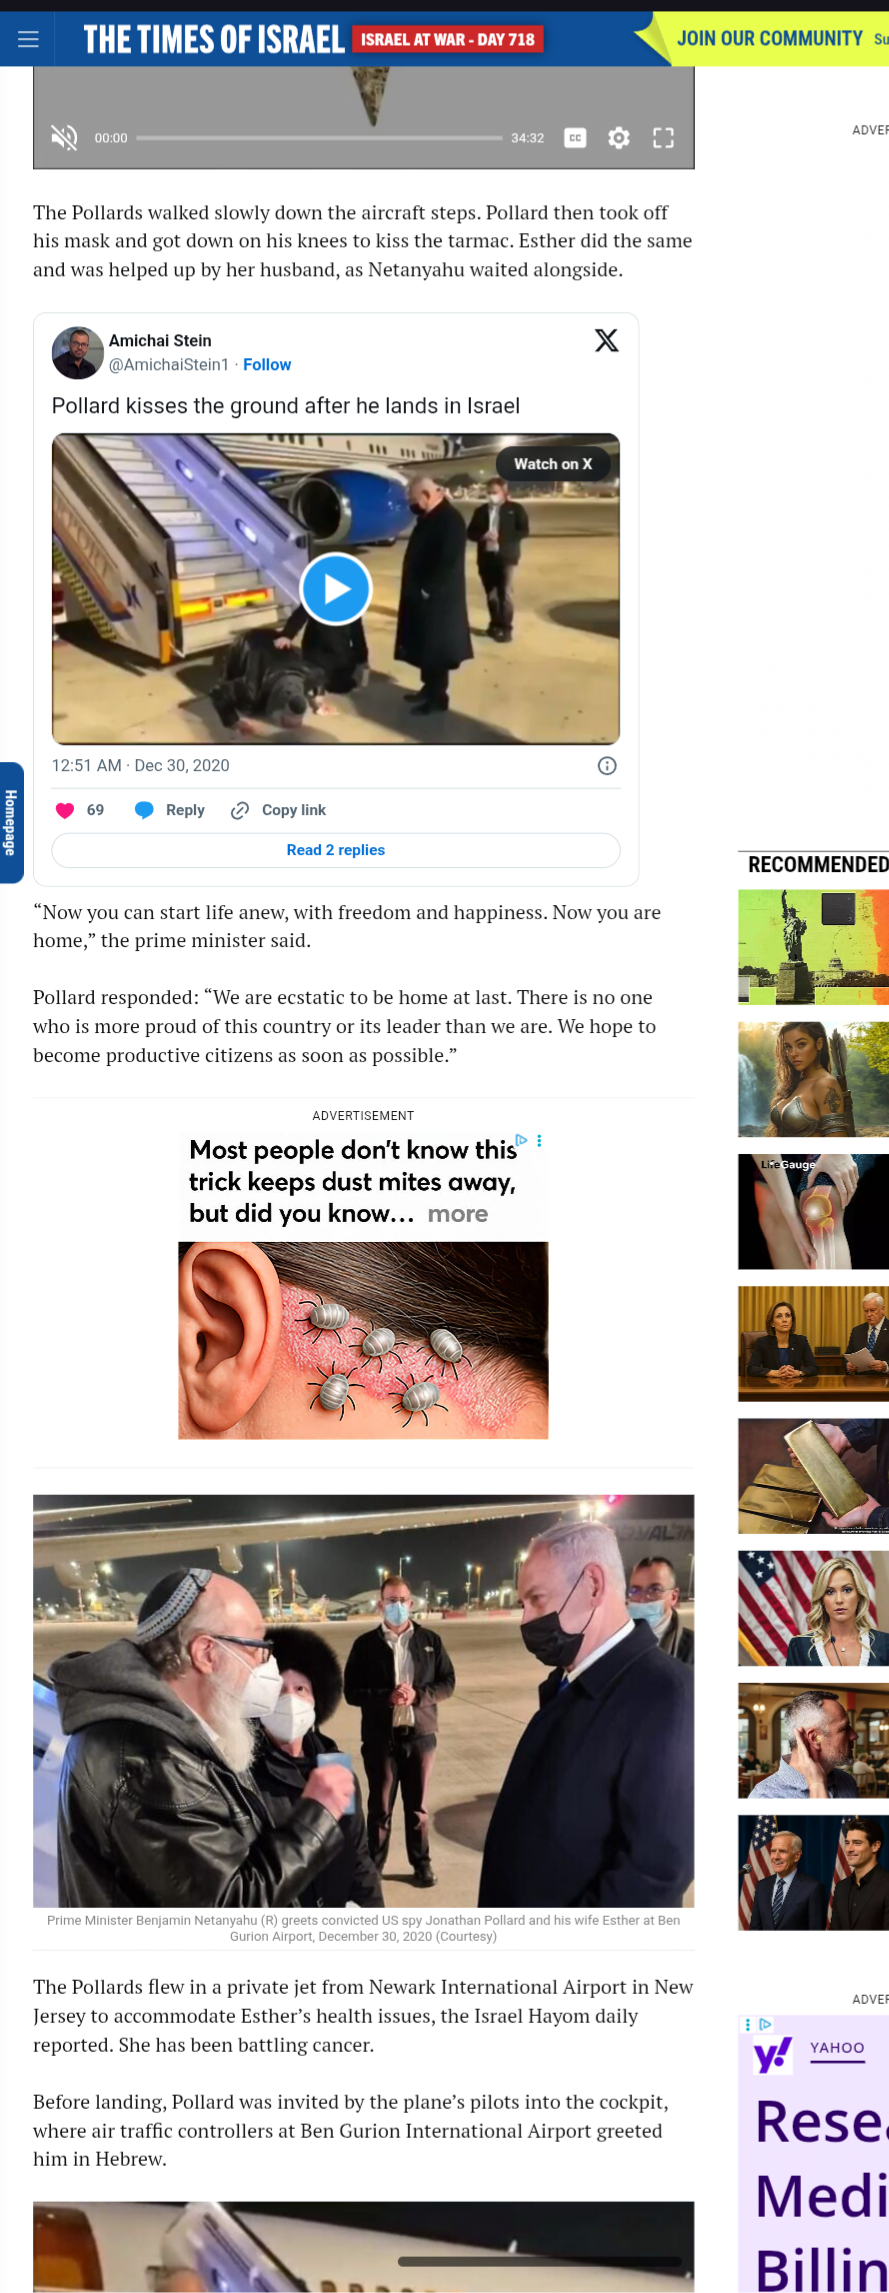The height and width of the screenshot is (2293, 889).
Task: Open the tweet info icon
Action: [607, 766]
